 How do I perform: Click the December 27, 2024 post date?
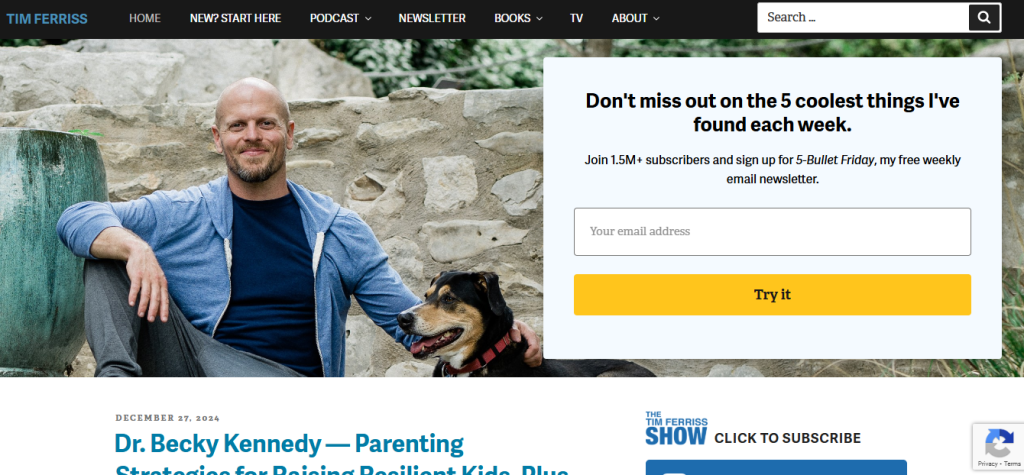pos(168,418)
